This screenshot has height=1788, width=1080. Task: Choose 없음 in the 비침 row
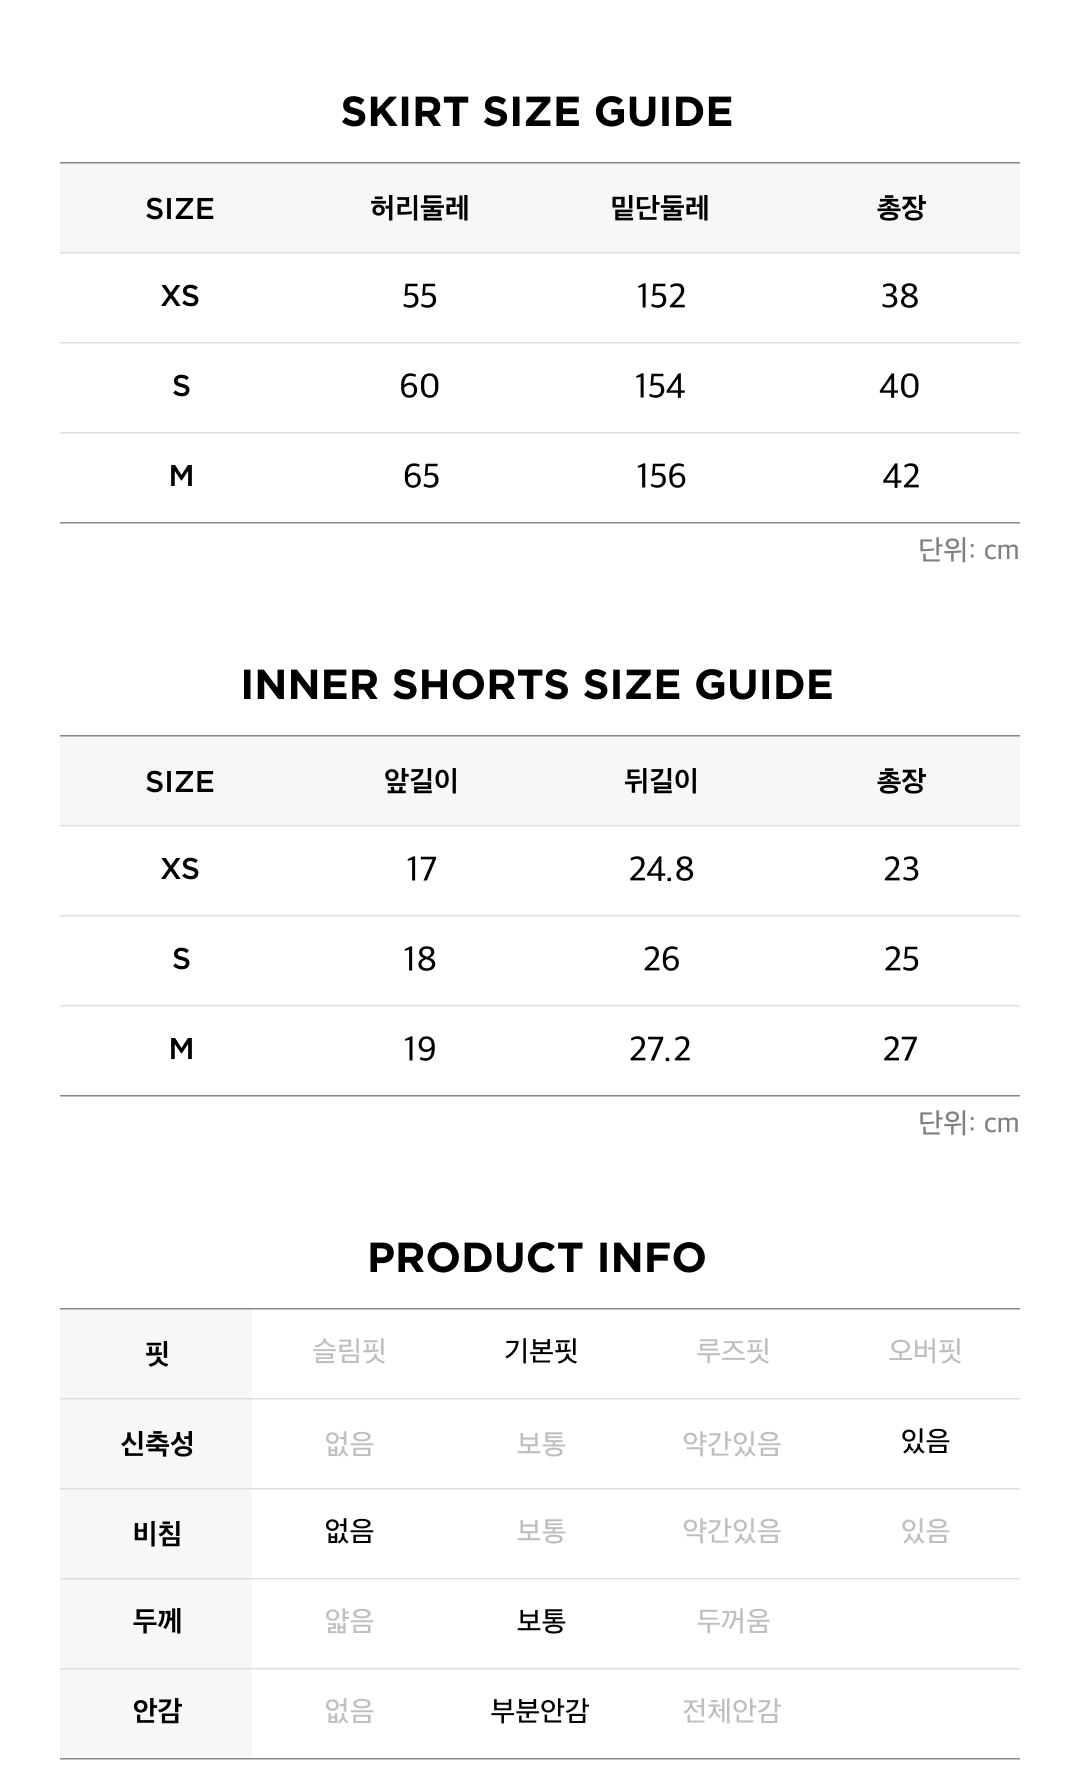click(349, 1532)
